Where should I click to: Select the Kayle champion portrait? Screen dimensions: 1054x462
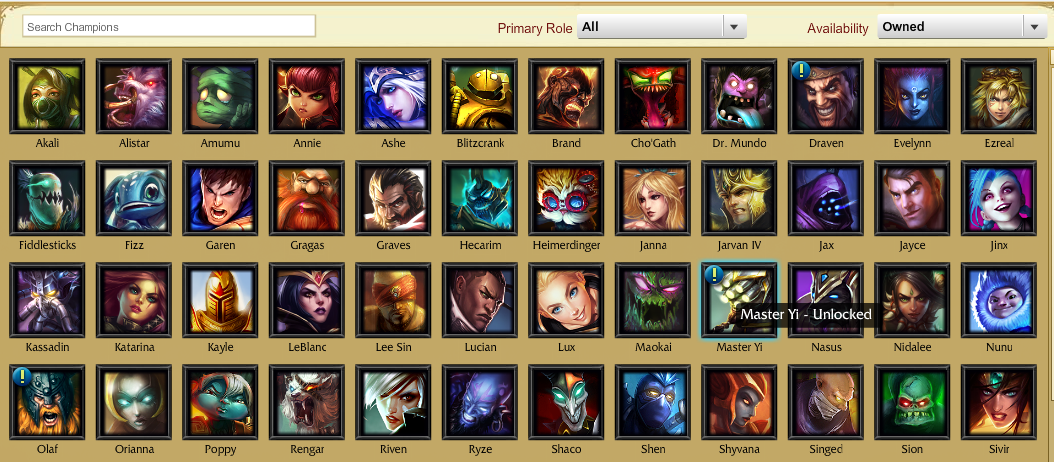(x=220, y=301)
